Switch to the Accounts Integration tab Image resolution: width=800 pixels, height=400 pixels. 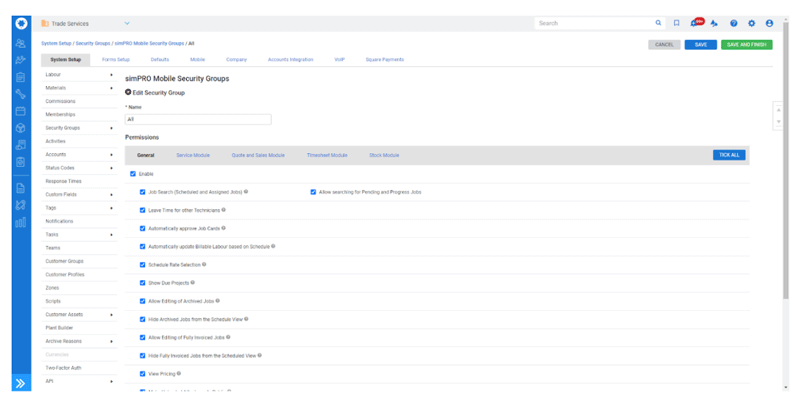[x=290, y=60]
